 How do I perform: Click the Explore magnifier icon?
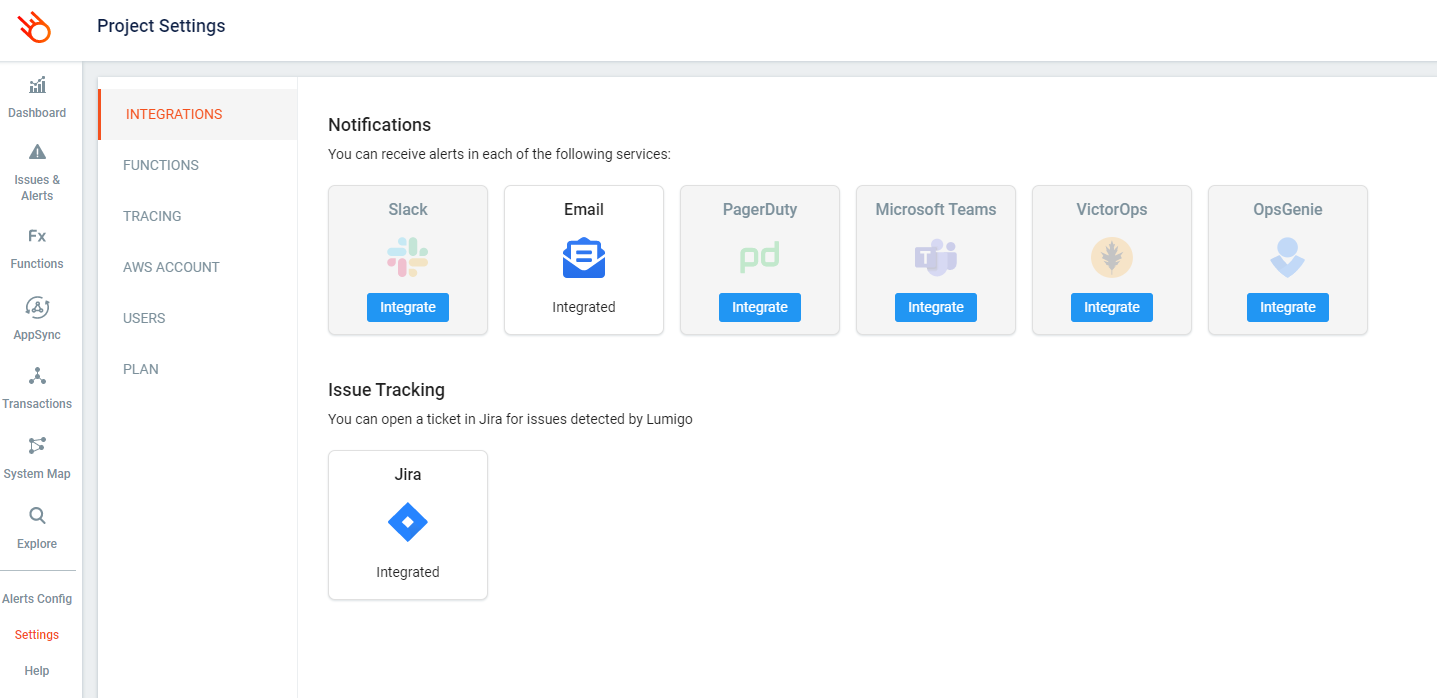coord(37,516)
